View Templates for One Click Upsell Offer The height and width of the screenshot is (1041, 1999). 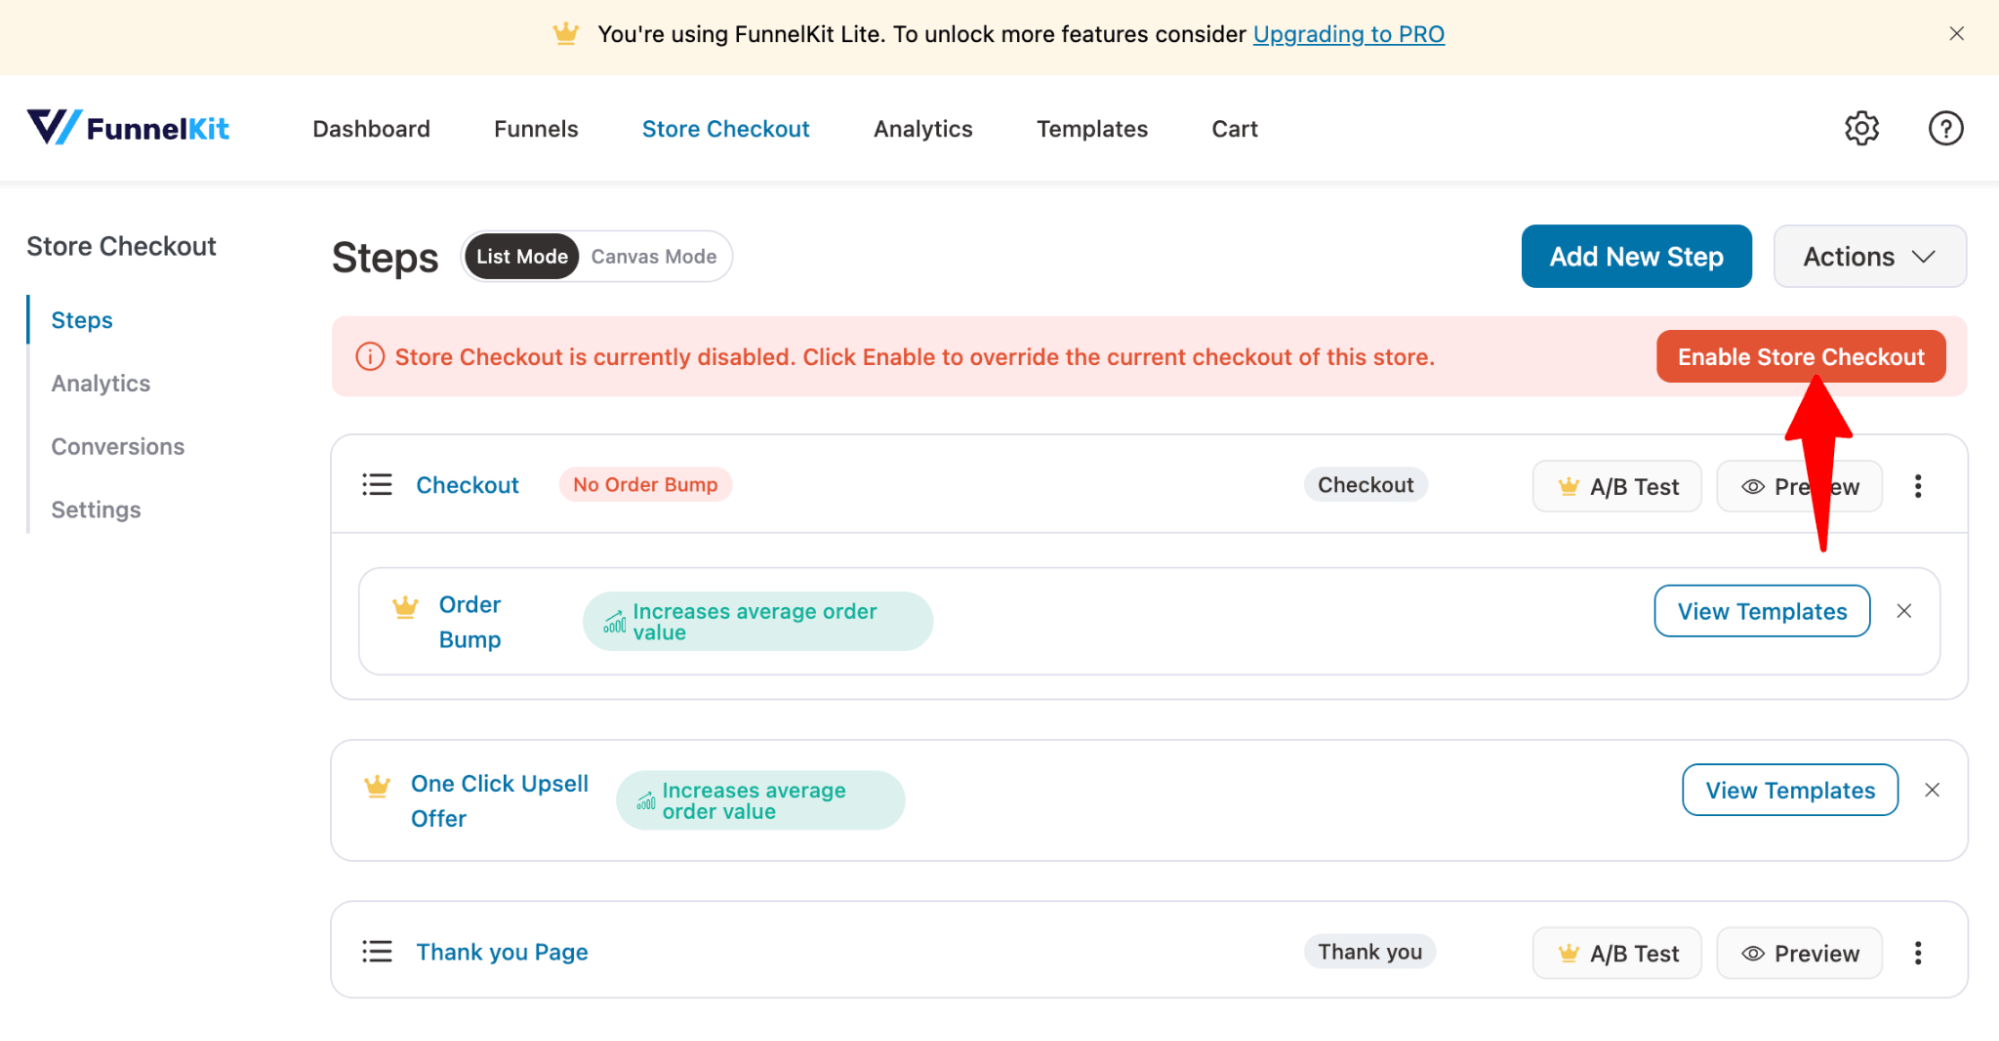[1790, 790]
